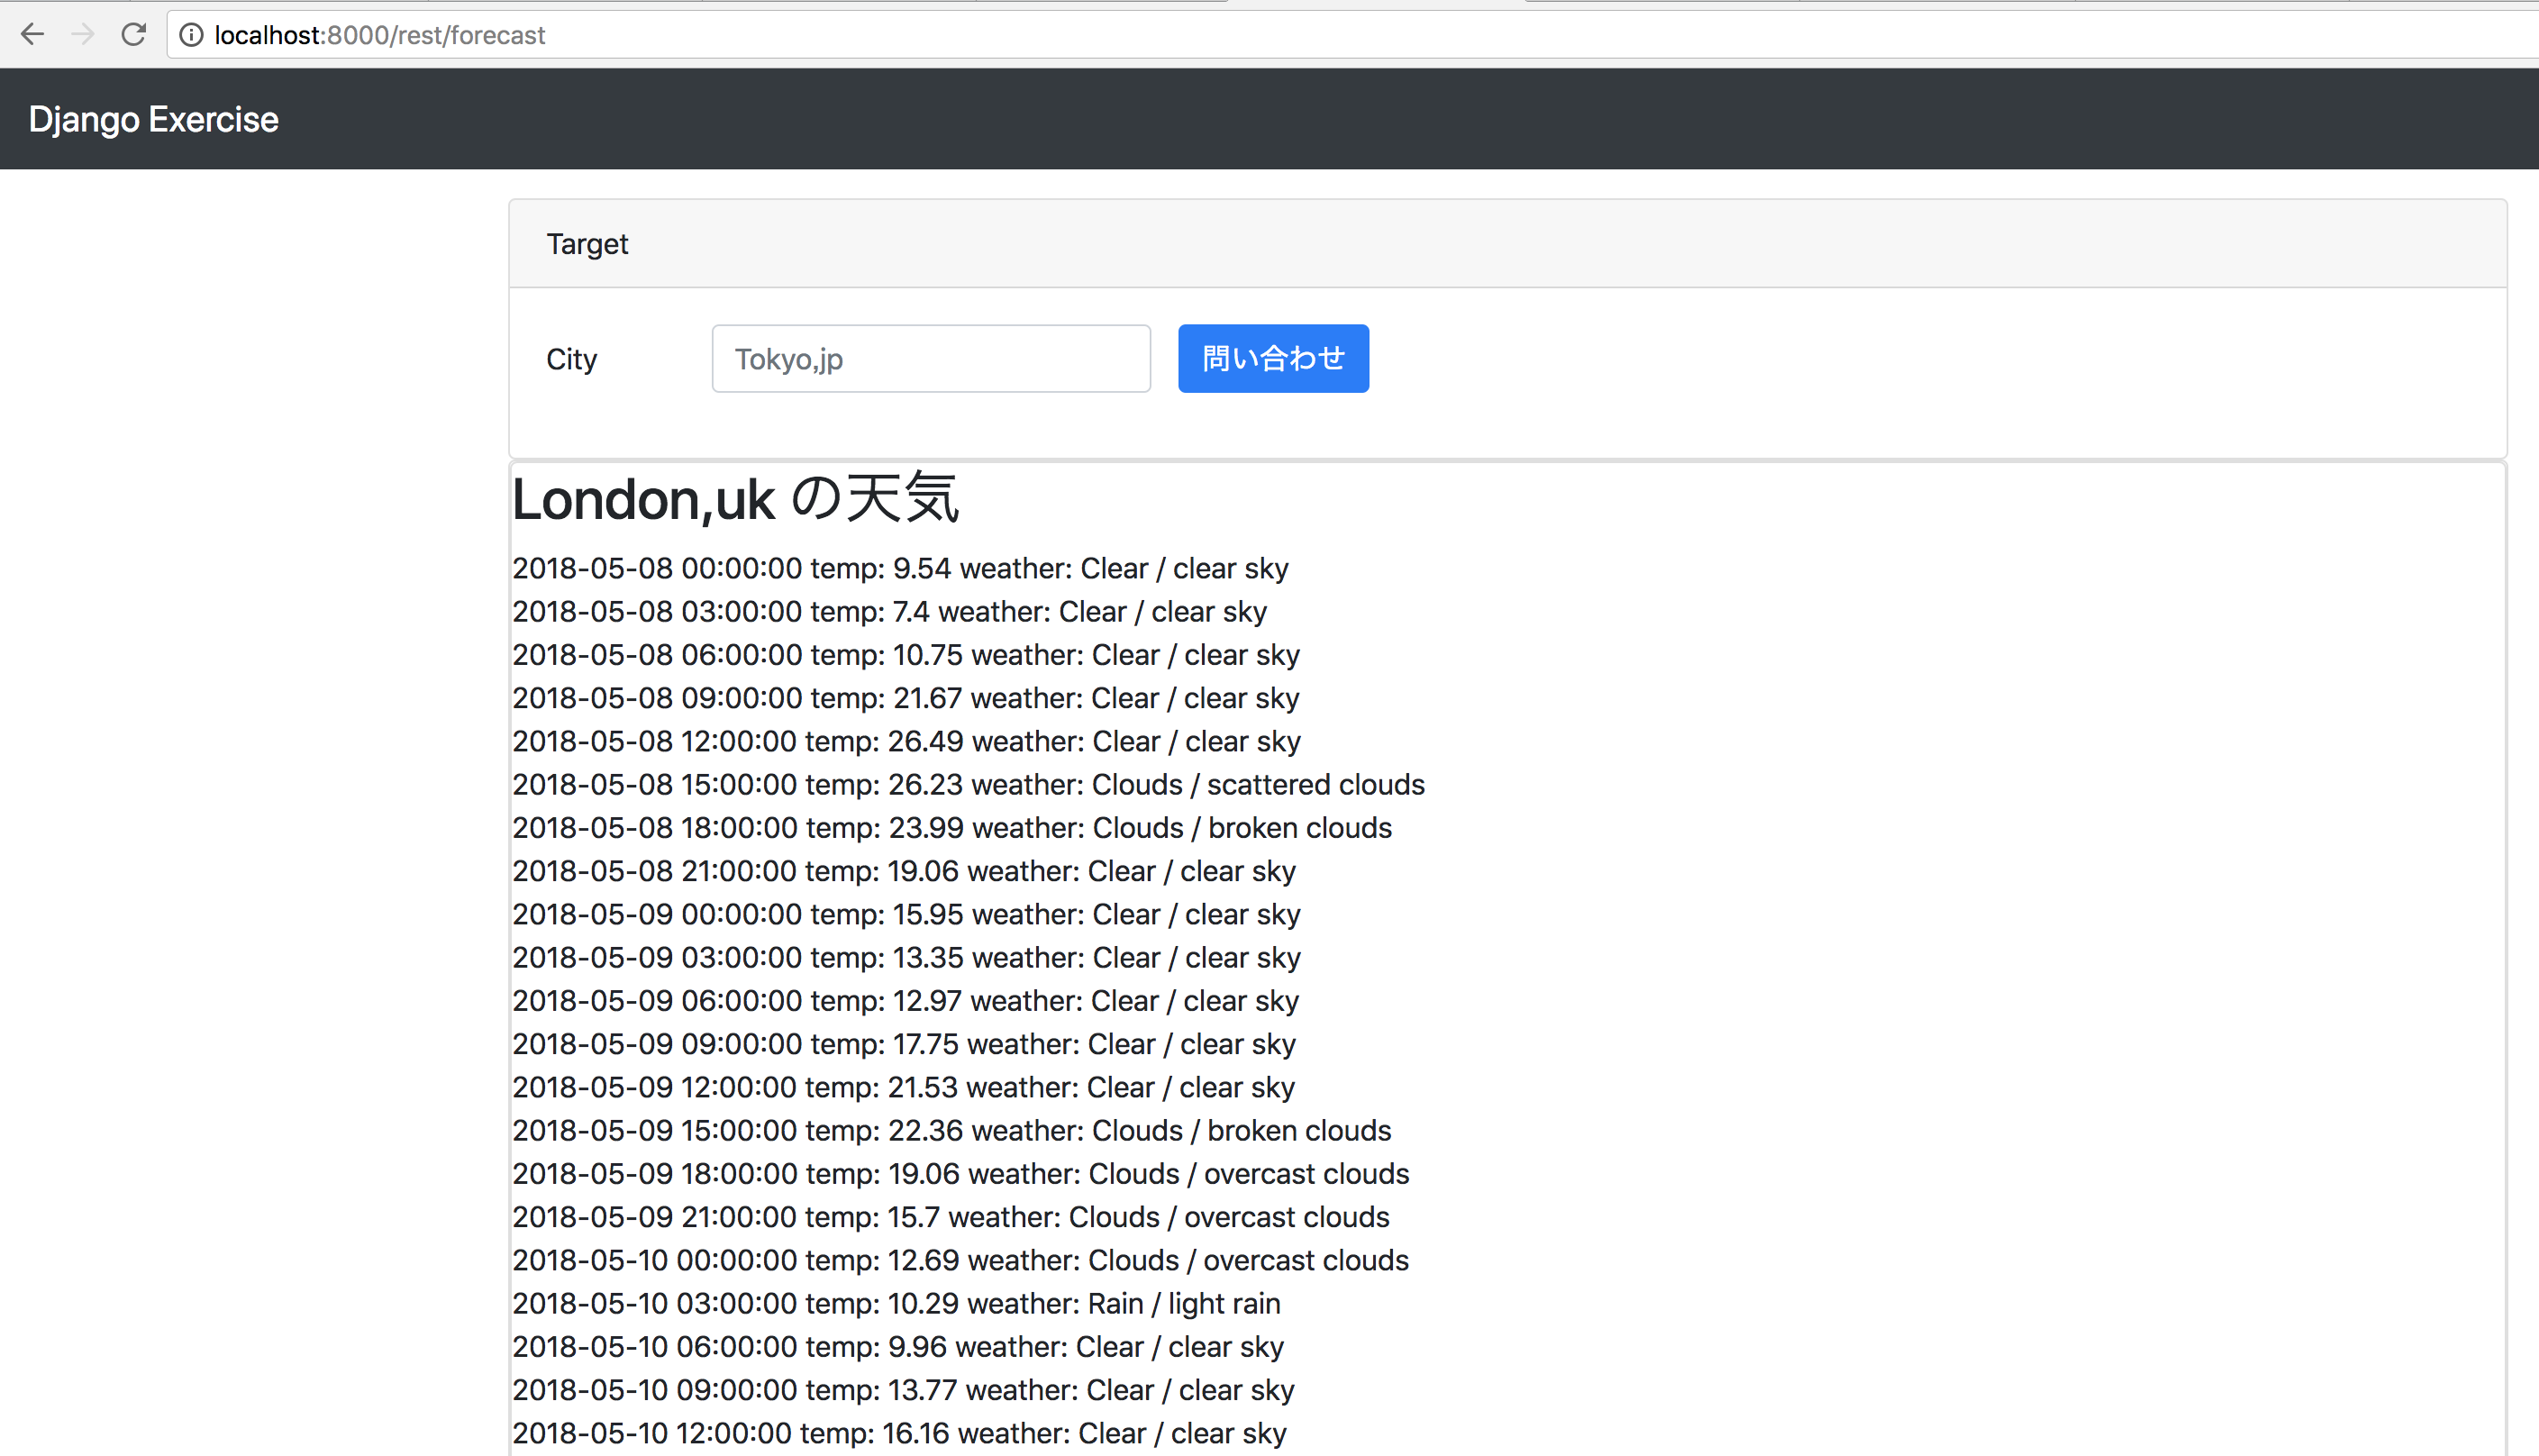Screen dimensions: 2539x1456
Task: Select the 2018-05-08 09:00:00 temp 21.67 row
Action: click(906, 698)
